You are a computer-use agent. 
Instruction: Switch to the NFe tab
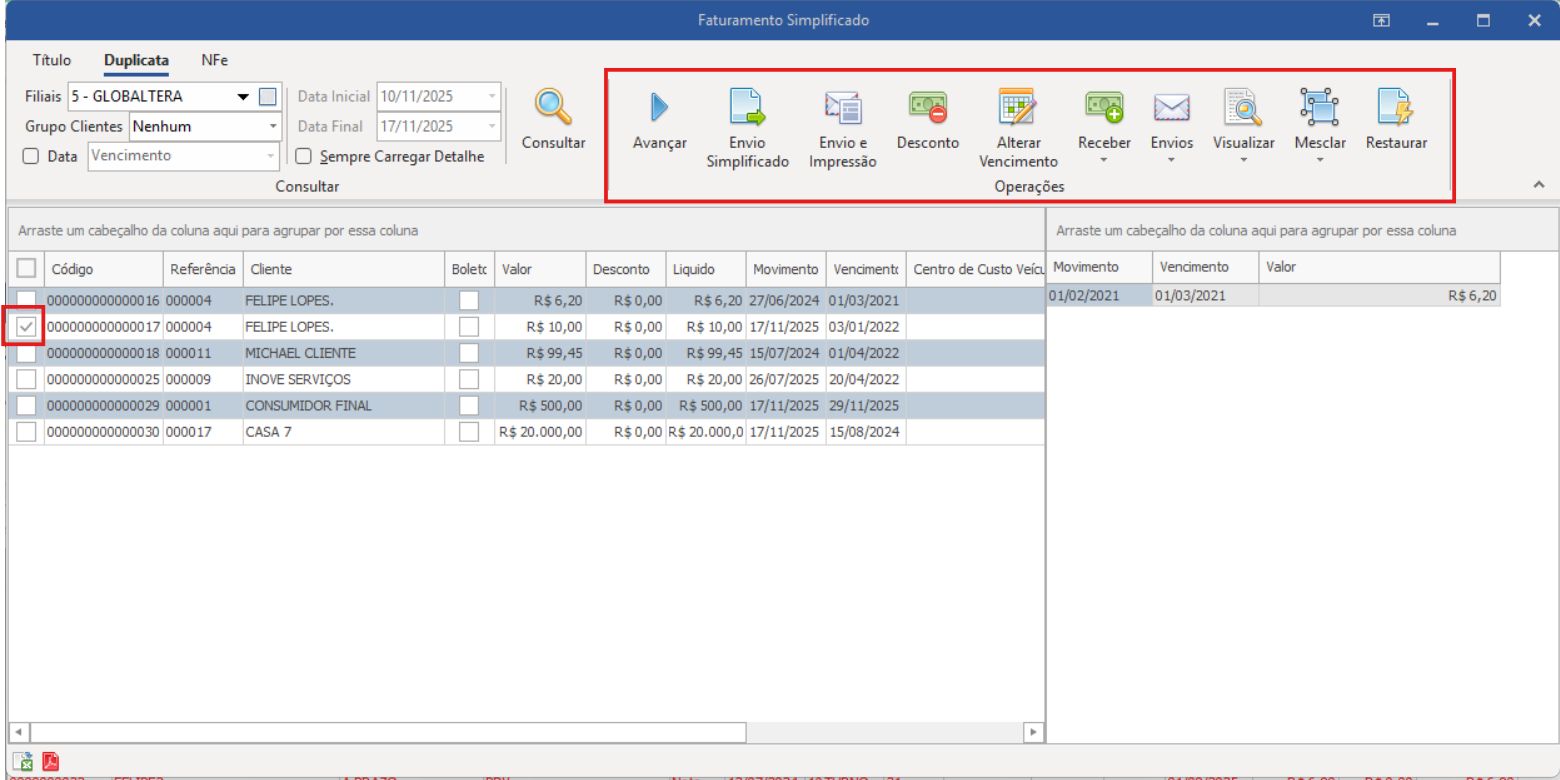[x=214, y=60]
